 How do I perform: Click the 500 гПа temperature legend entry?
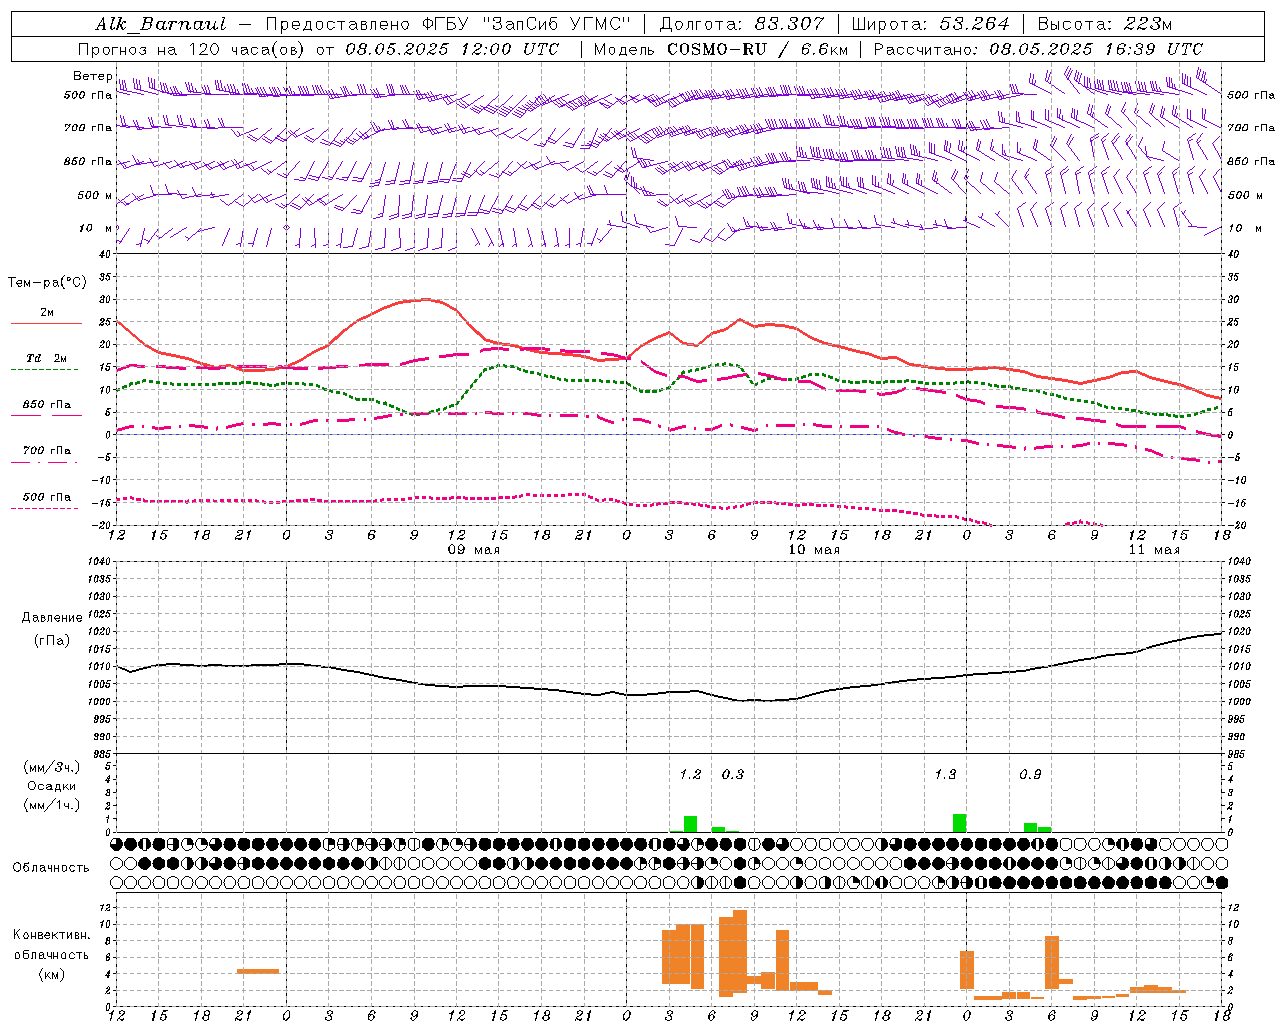(47, 497)
